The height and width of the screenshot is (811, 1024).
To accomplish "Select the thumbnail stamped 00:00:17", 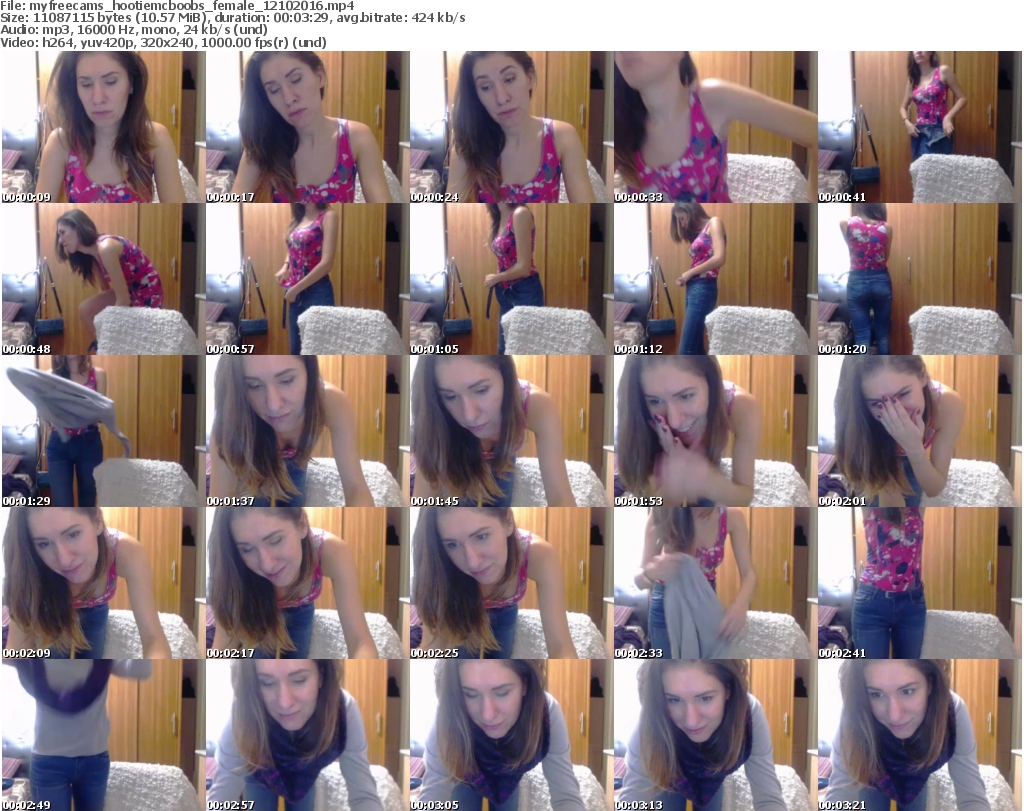I will click(308, 127).
